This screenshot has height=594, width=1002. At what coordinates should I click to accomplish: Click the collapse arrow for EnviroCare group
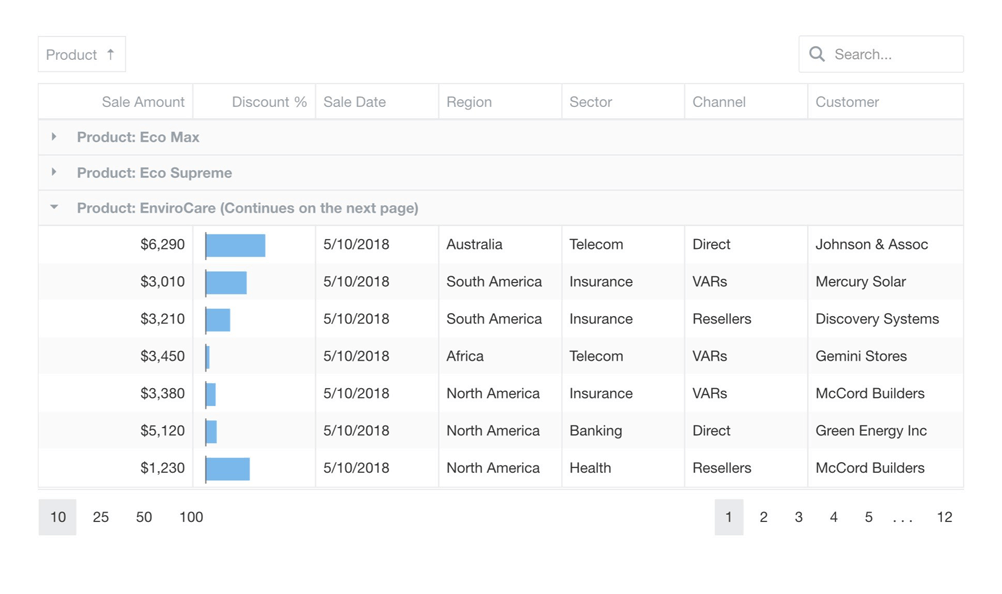[55, 208]
